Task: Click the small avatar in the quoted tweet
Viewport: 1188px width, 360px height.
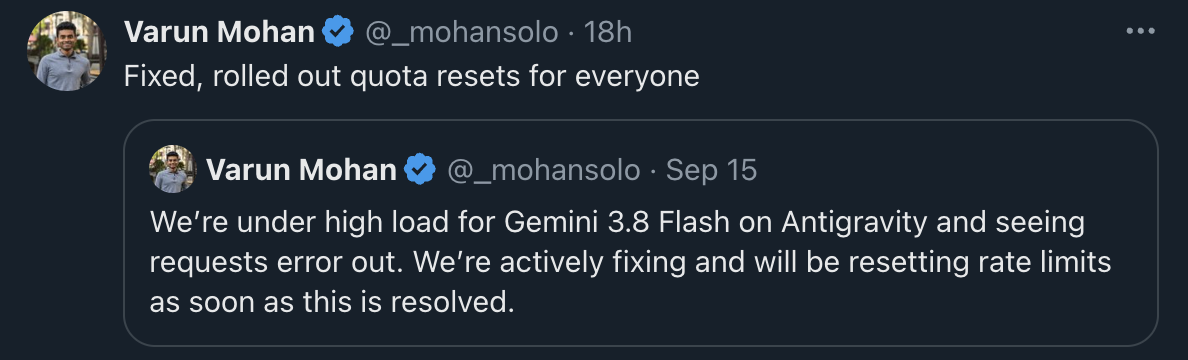Action: coord(173,169)
